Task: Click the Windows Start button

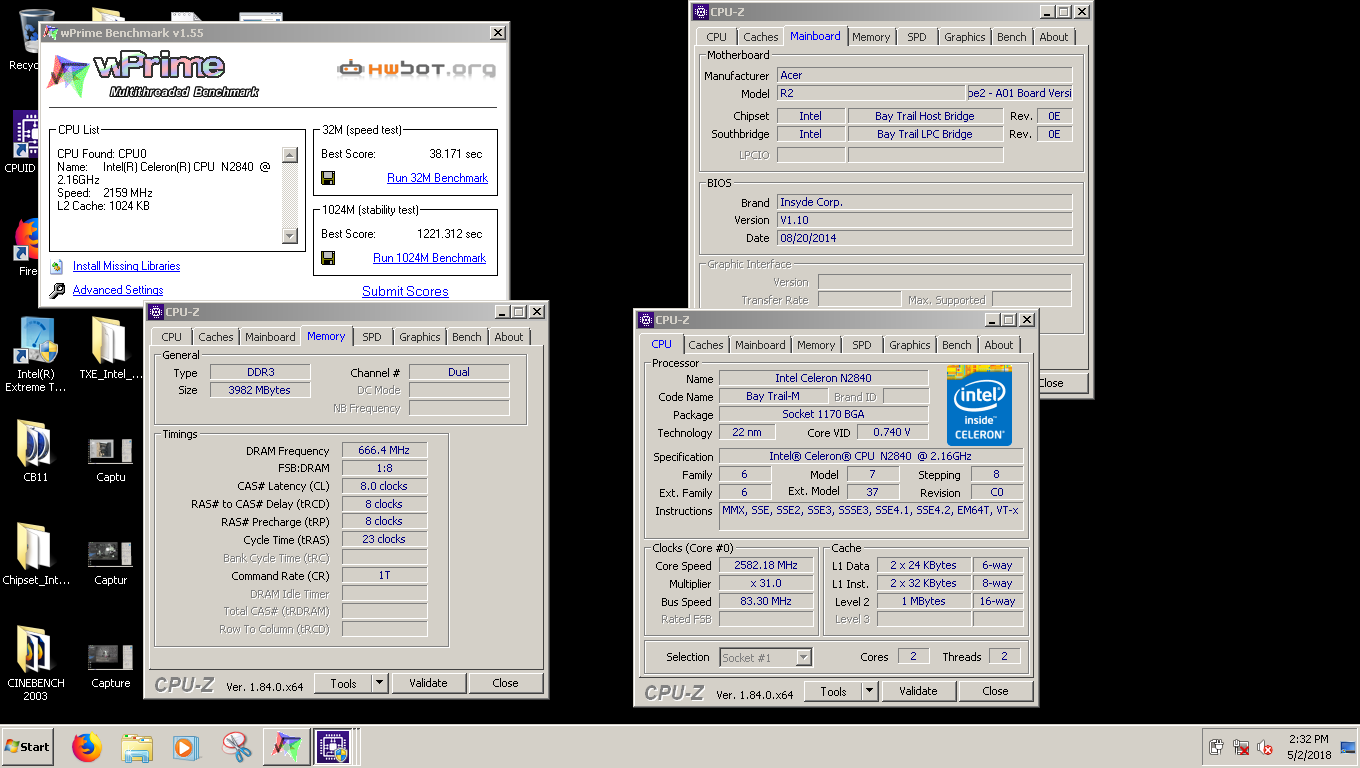Action: pos(28,747)
